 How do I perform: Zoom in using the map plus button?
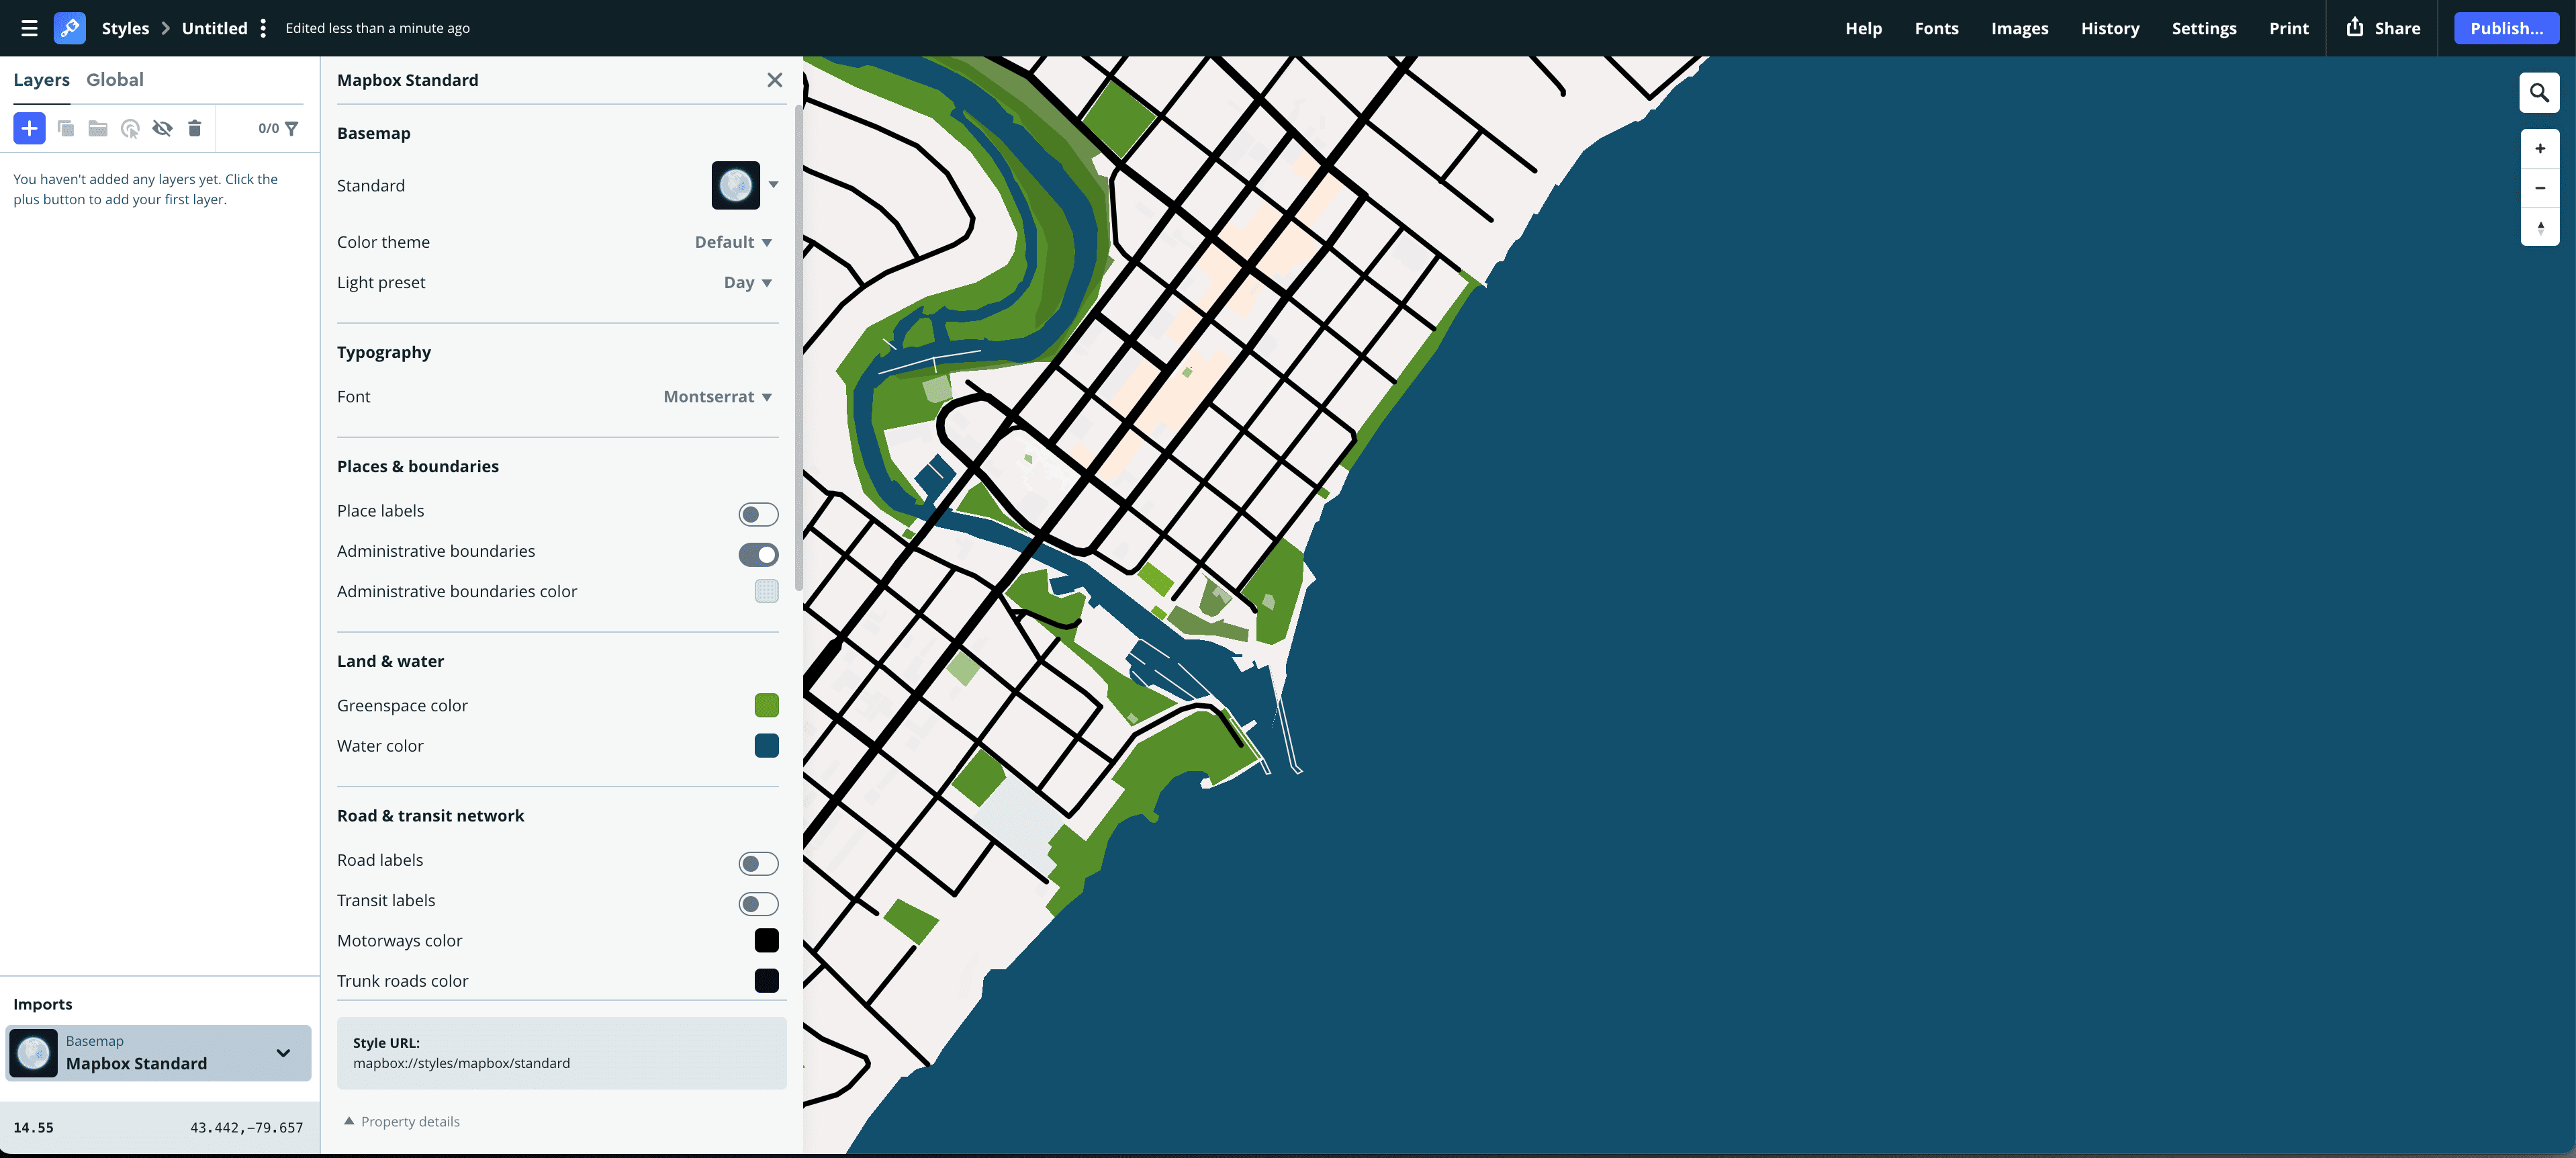2539,147
